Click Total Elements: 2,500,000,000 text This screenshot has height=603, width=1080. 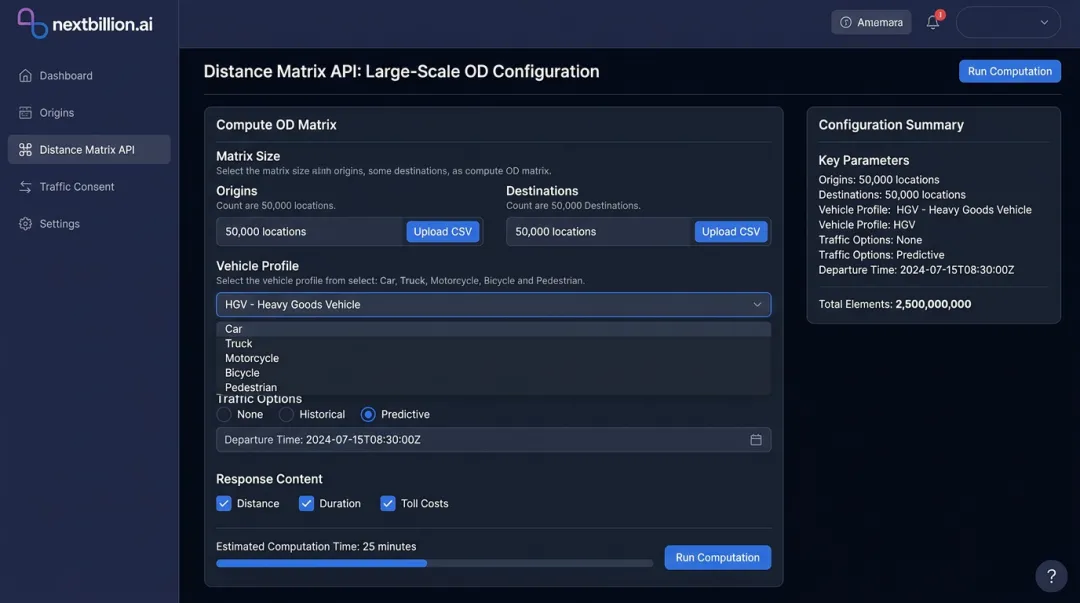pos(895,304)
